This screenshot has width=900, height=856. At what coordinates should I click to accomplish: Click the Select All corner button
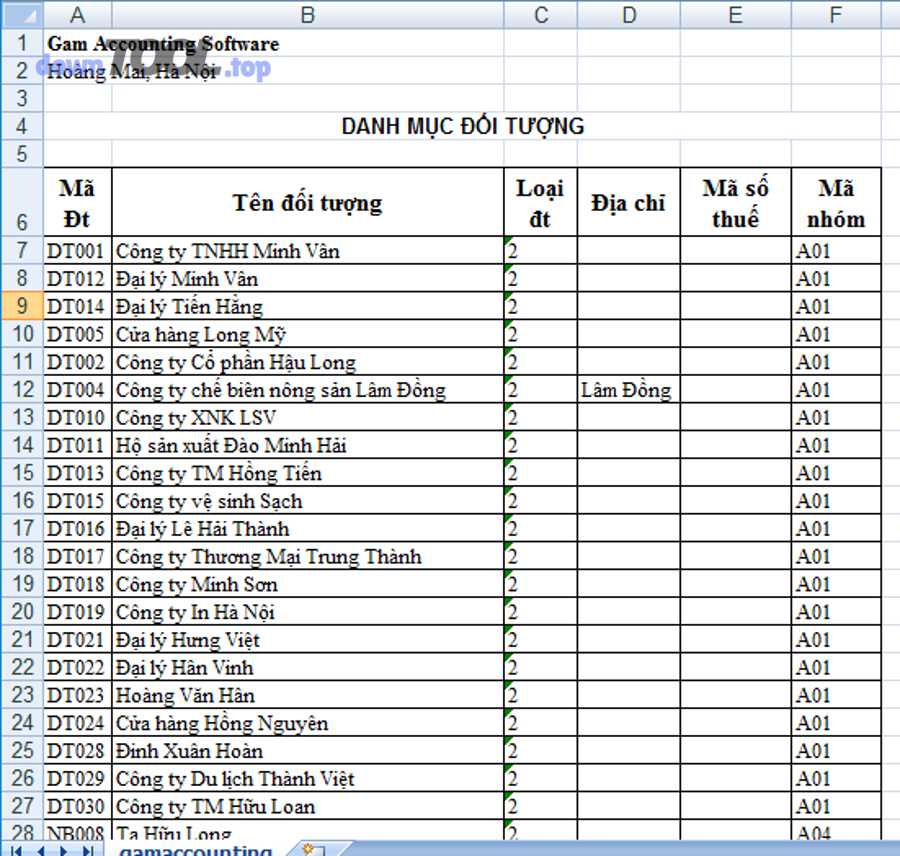pos(21,14)
